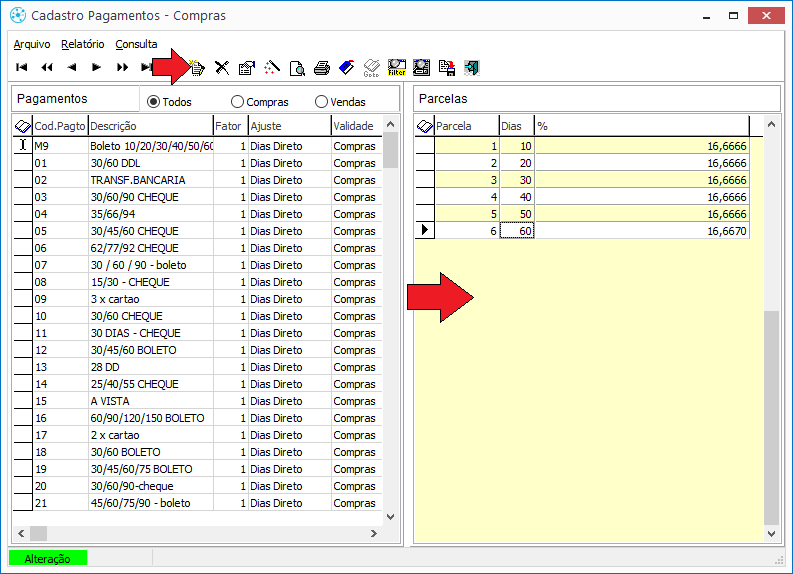Go to next record arrow
The image size is (793, 574).
pos(97,67)
